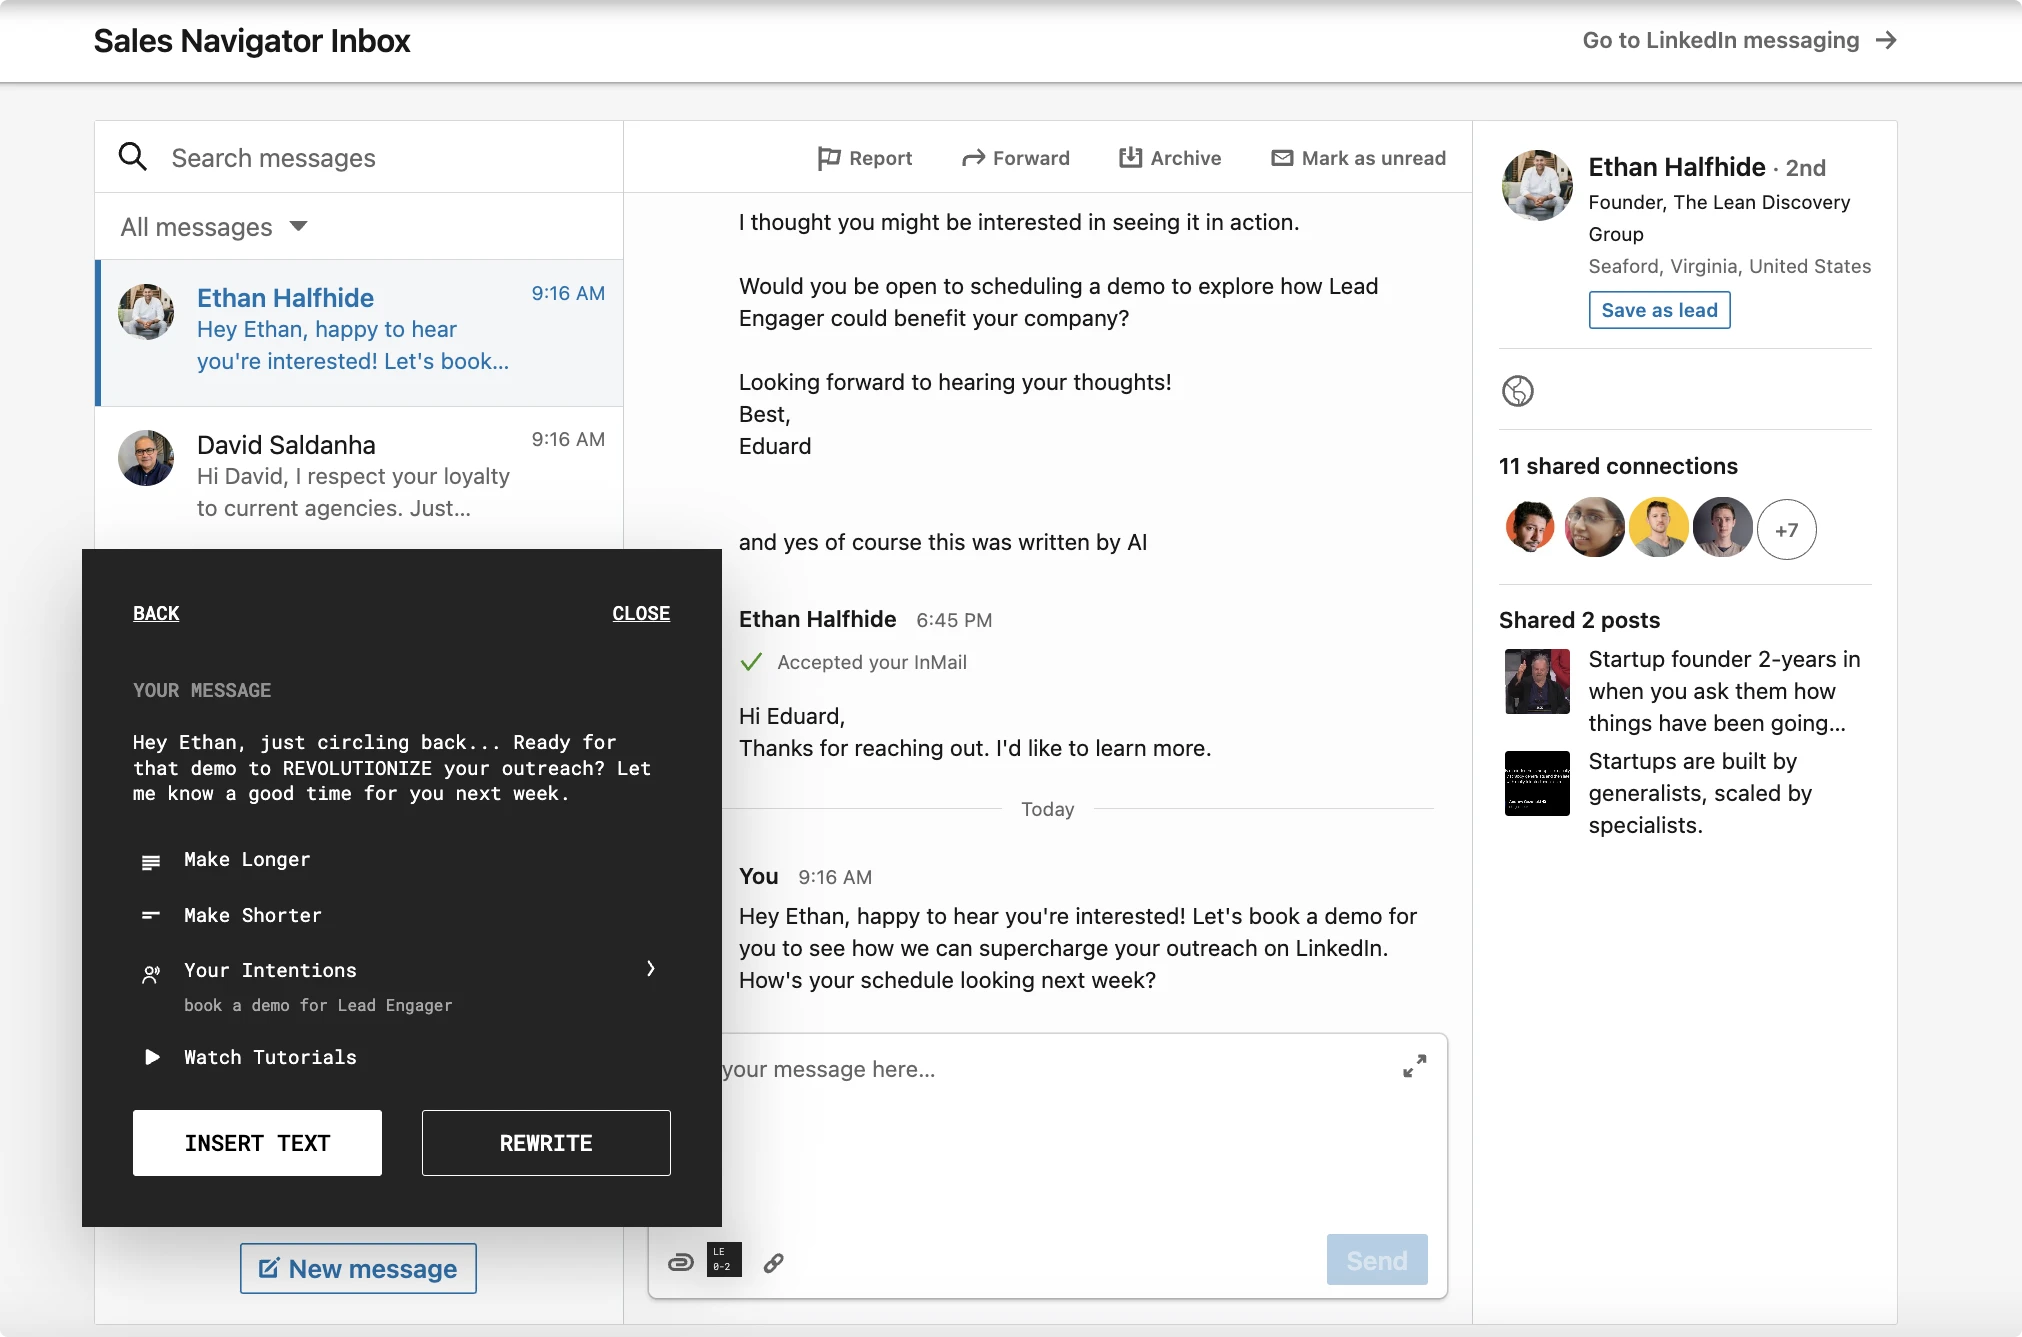The width and height of the screenshot is (2022, 1337).
Task: Open the Lead Engager extension icon
Action: (724, 1260)
